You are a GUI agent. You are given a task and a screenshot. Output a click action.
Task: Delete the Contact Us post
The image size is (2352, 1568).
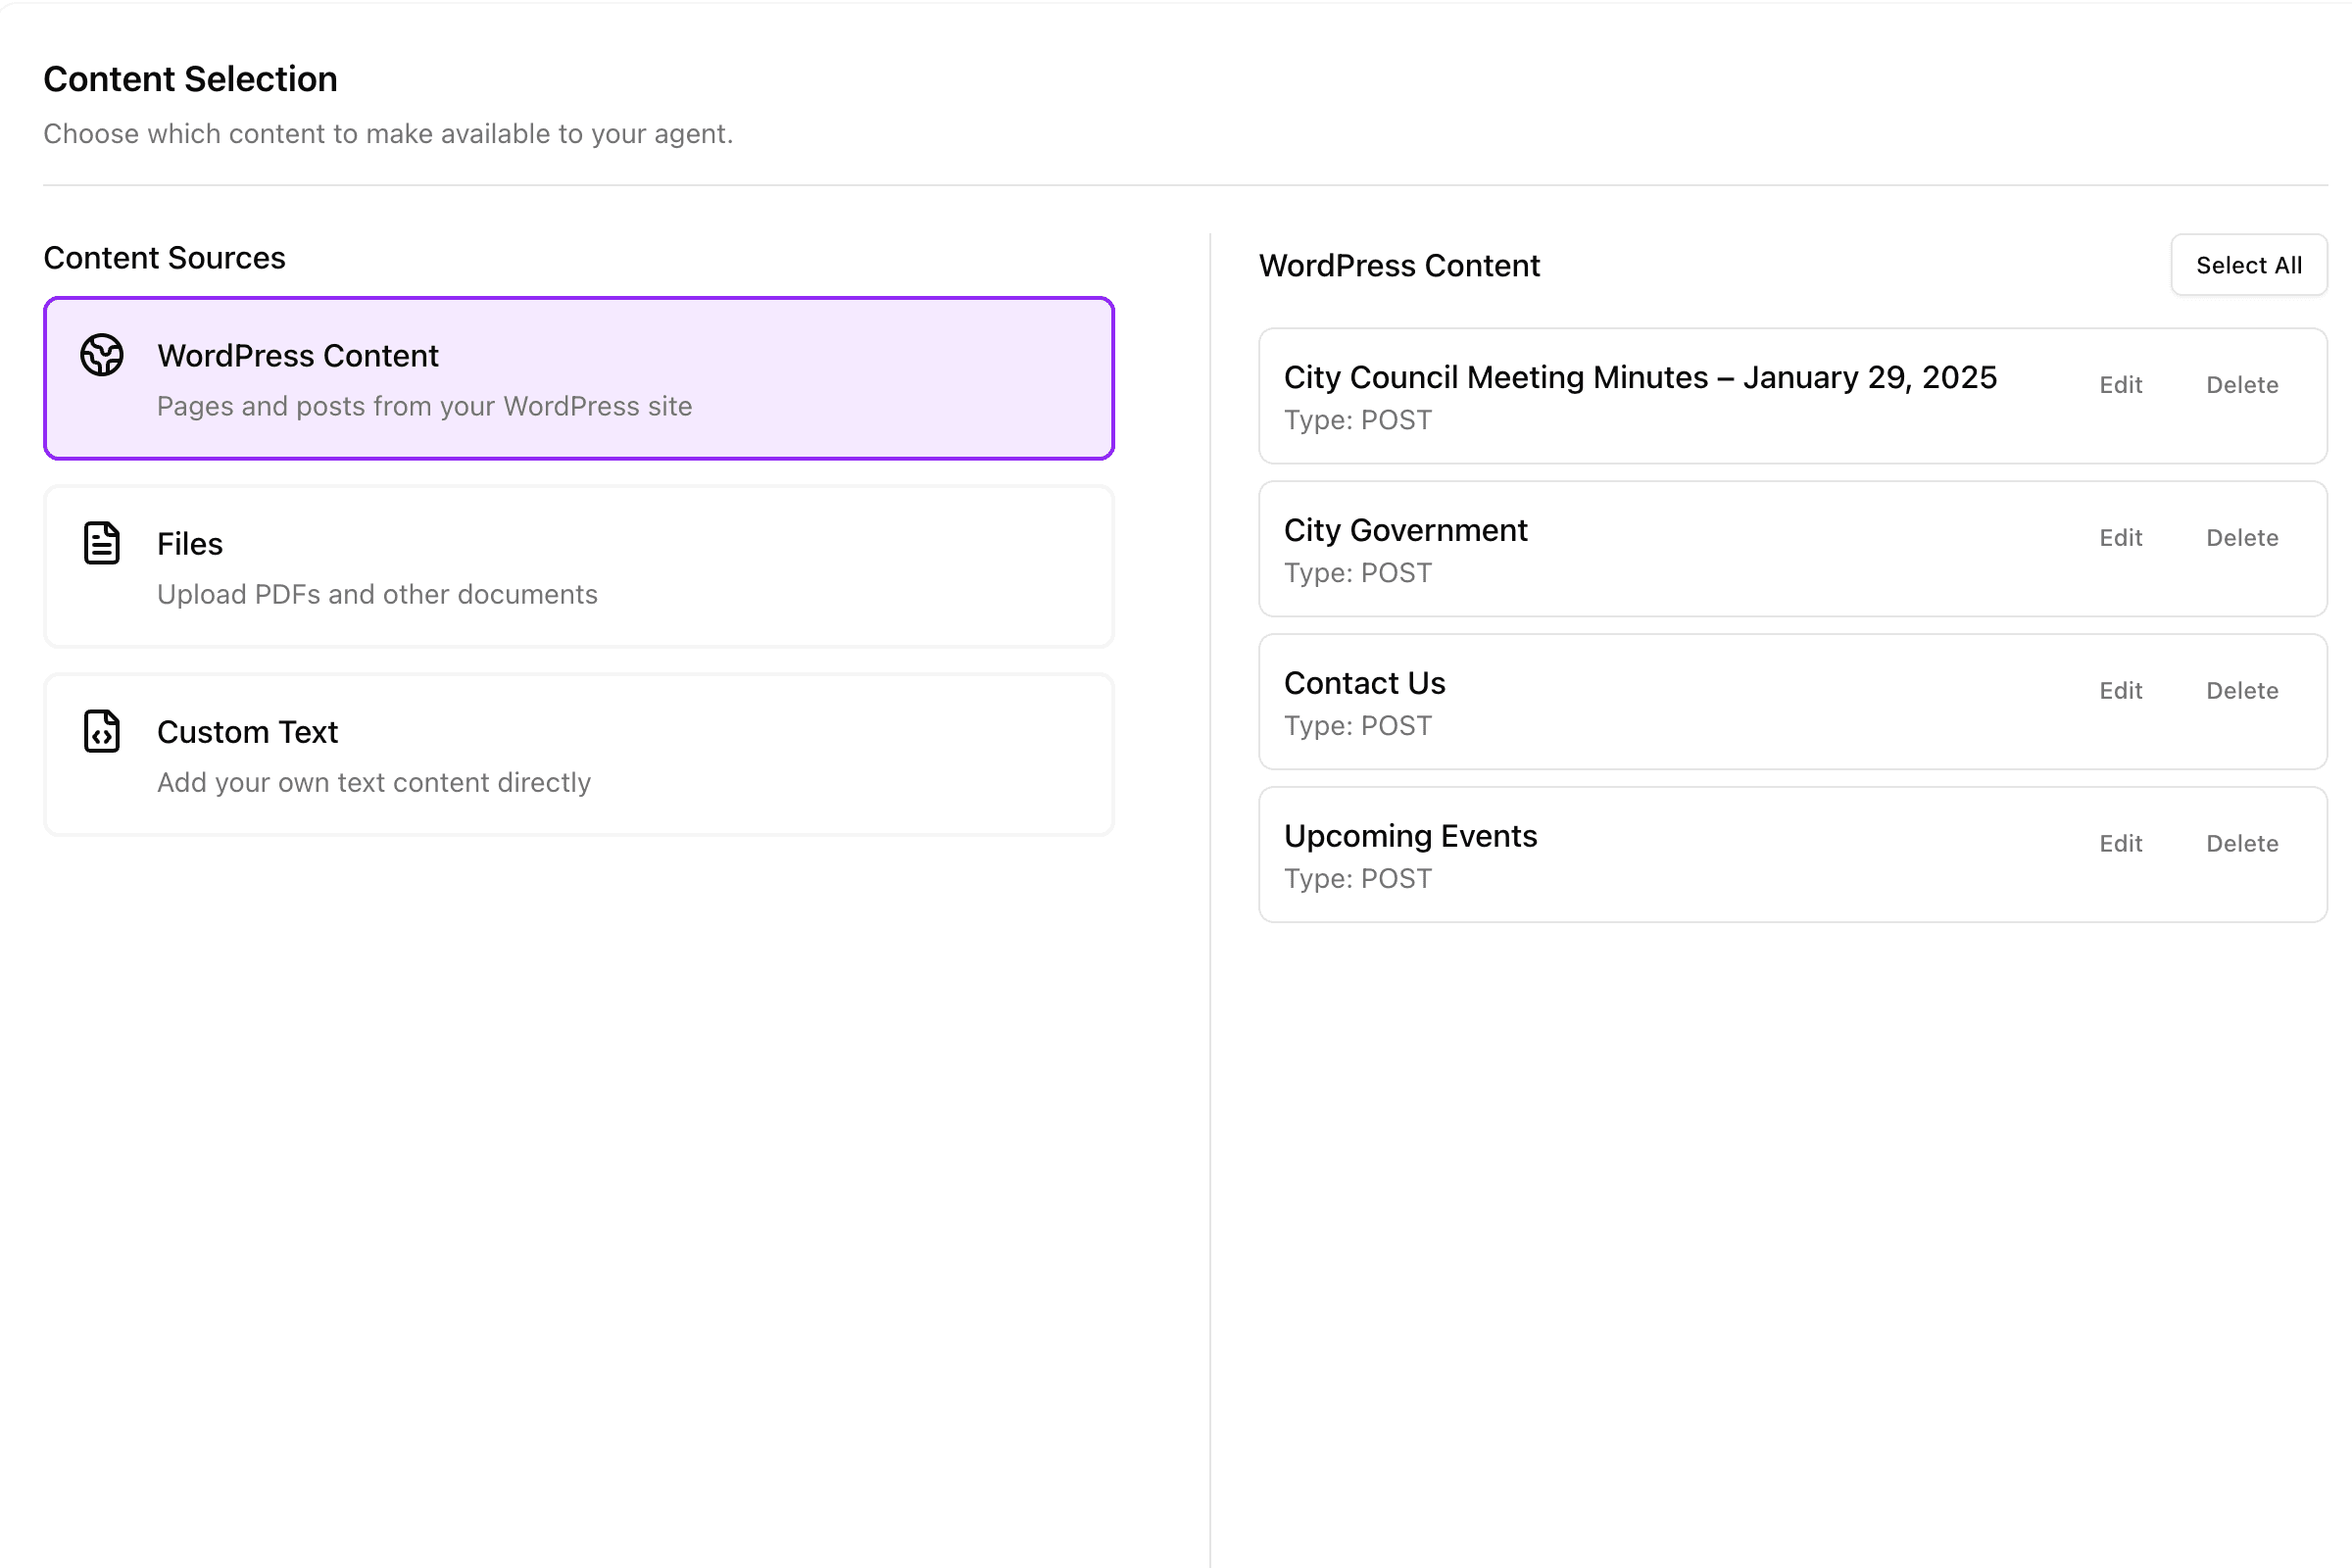coord(2241,691)
